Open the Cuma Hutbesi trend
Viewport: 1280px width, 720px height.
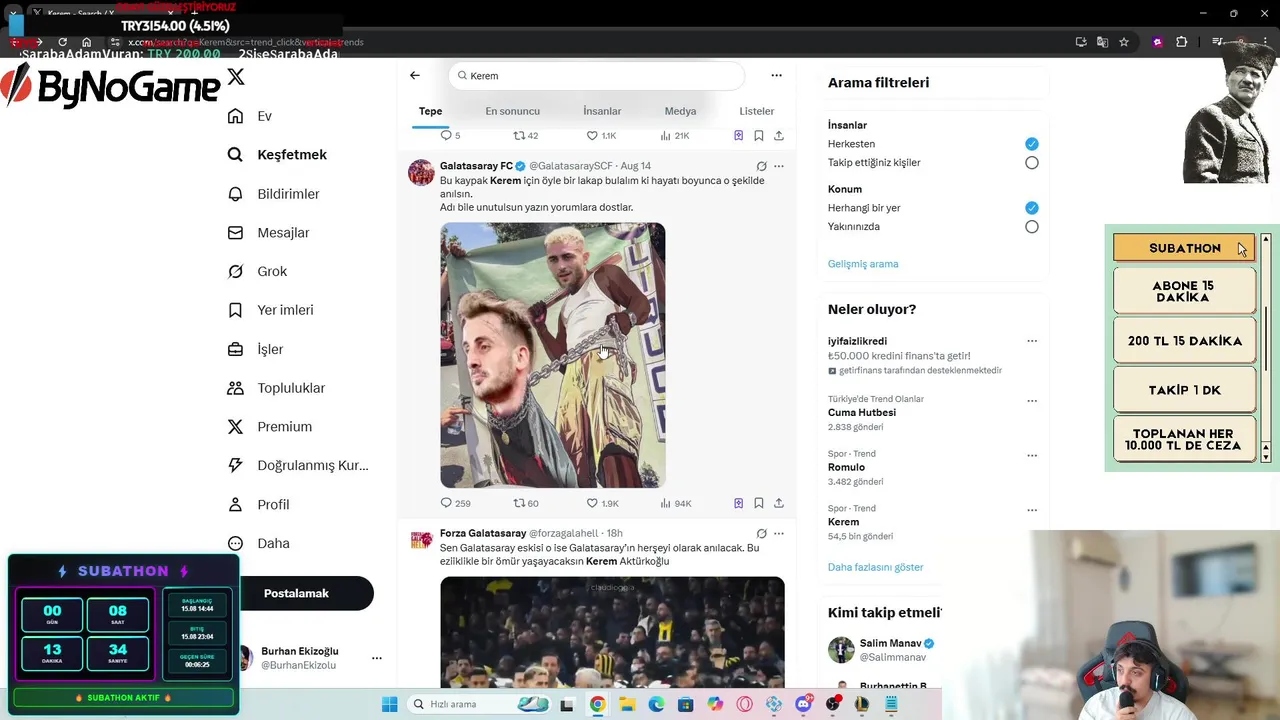pos(862,413)
